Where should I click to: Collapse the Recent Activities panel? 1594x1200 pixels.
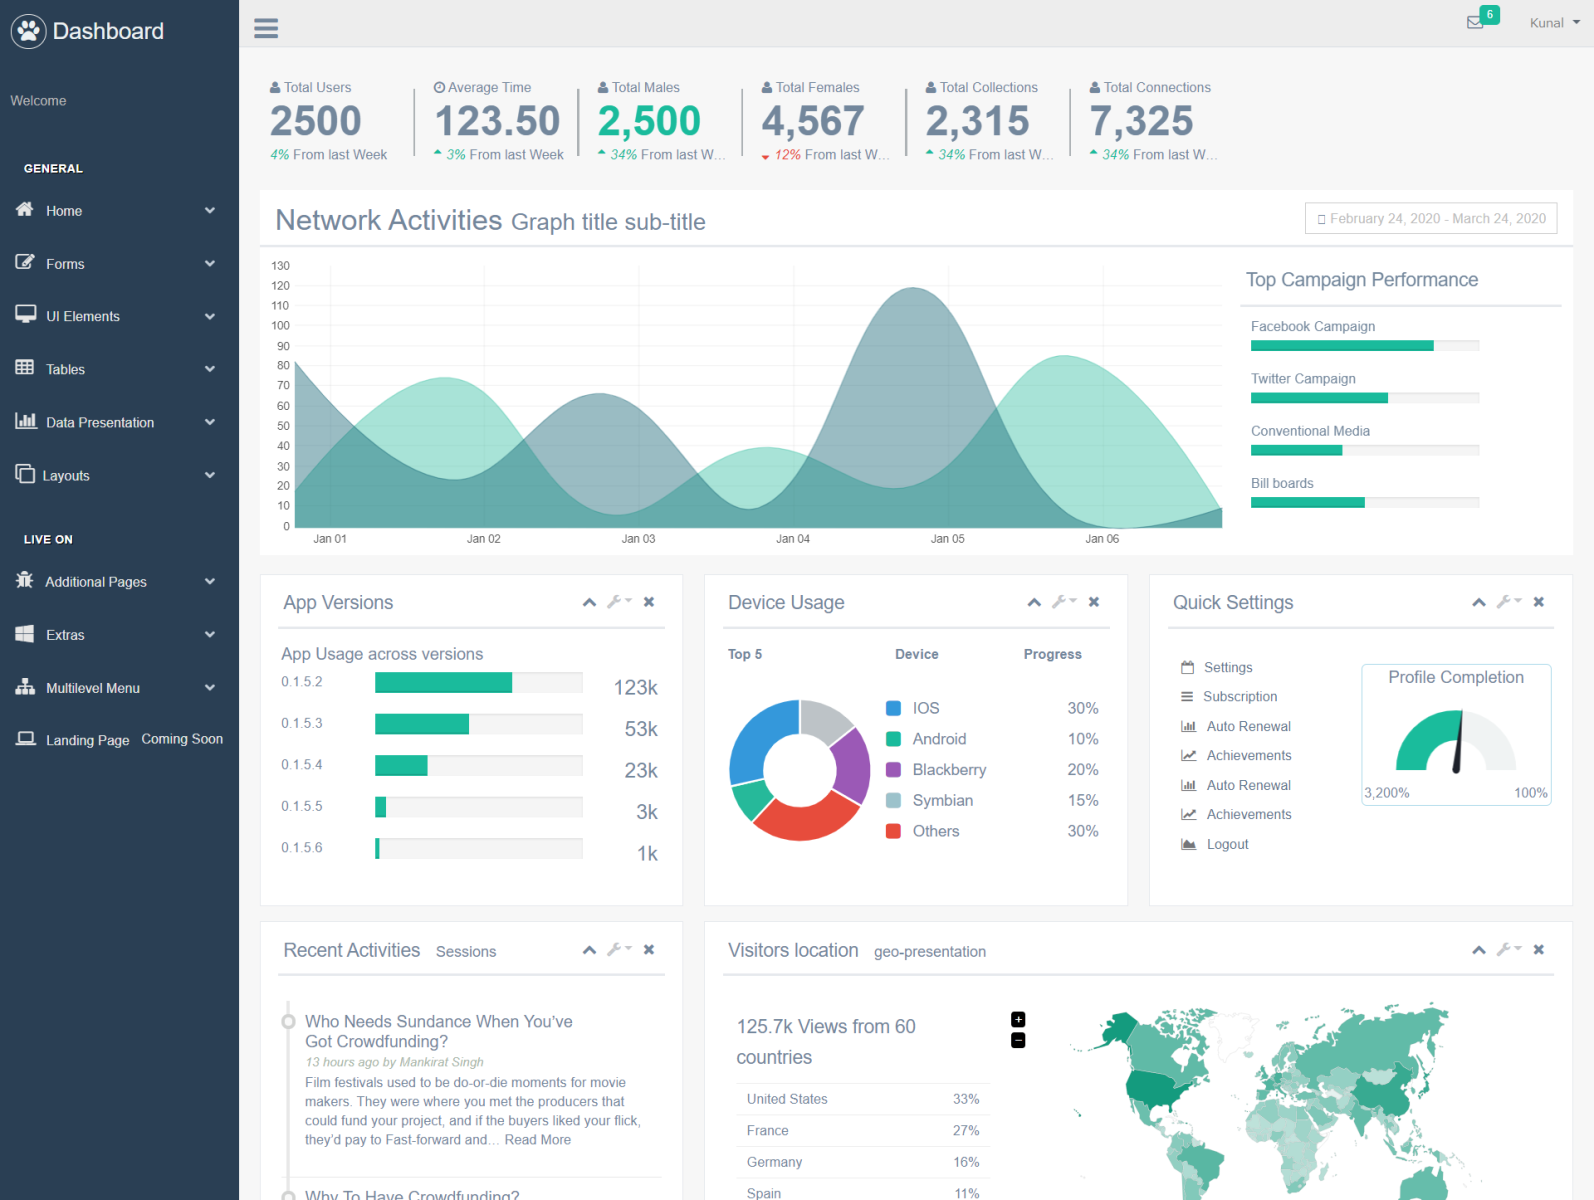click(x=589, y=950)
